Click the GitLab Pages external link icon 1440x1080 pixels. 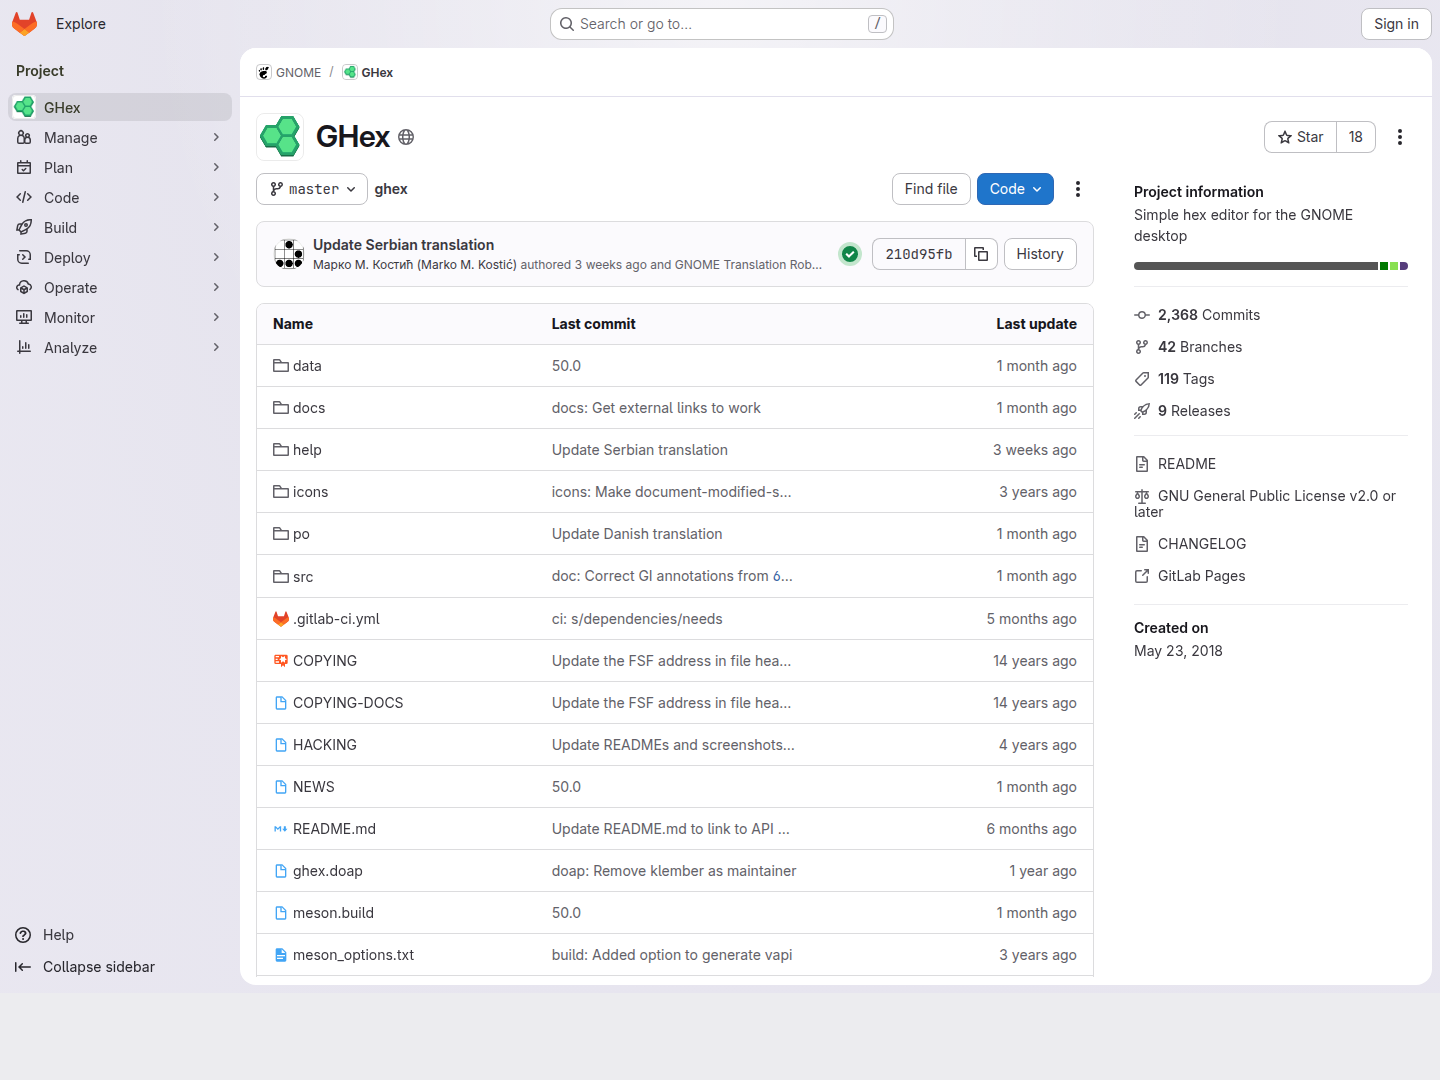[x=1142, y=576]
